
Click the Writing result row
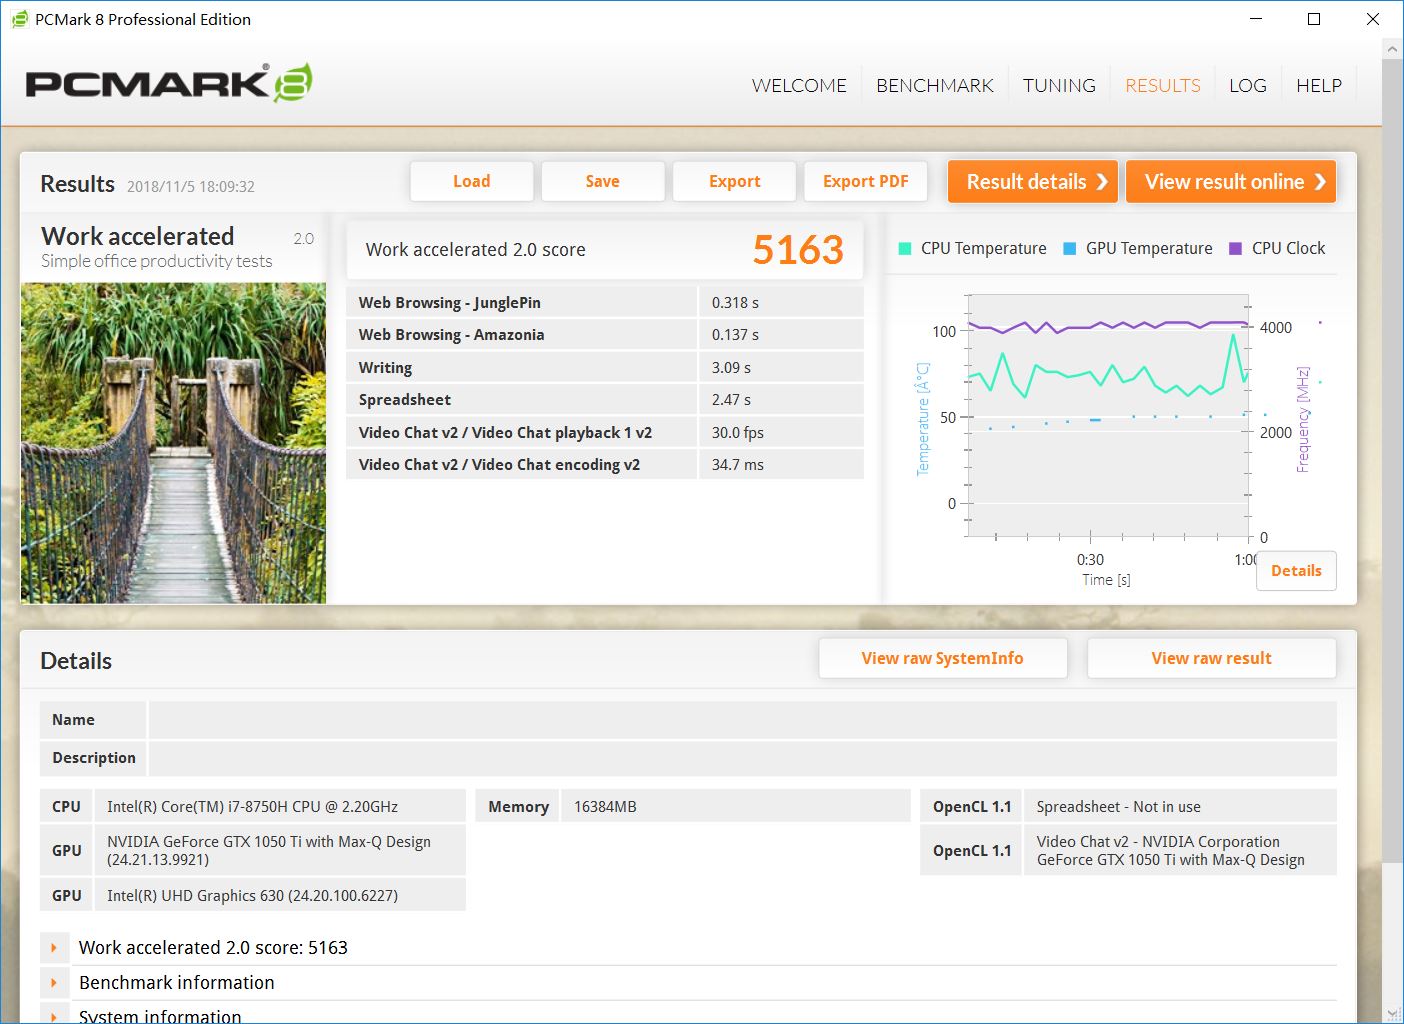[x=605, y=367]
